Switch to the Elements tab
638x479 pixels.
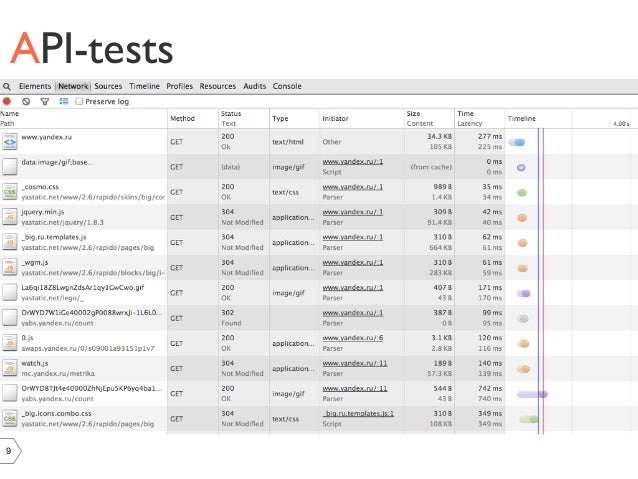35,87
